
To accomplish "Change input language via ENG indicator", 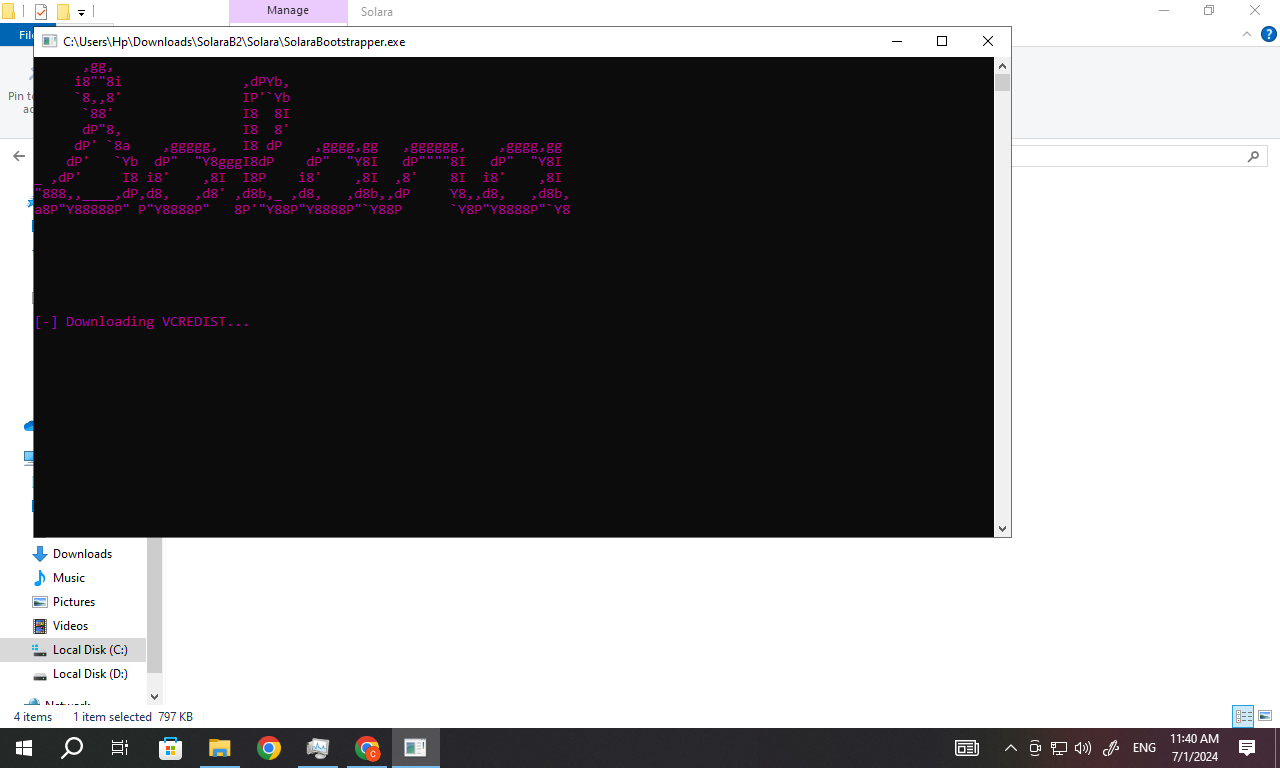I will coord(1144,748).
